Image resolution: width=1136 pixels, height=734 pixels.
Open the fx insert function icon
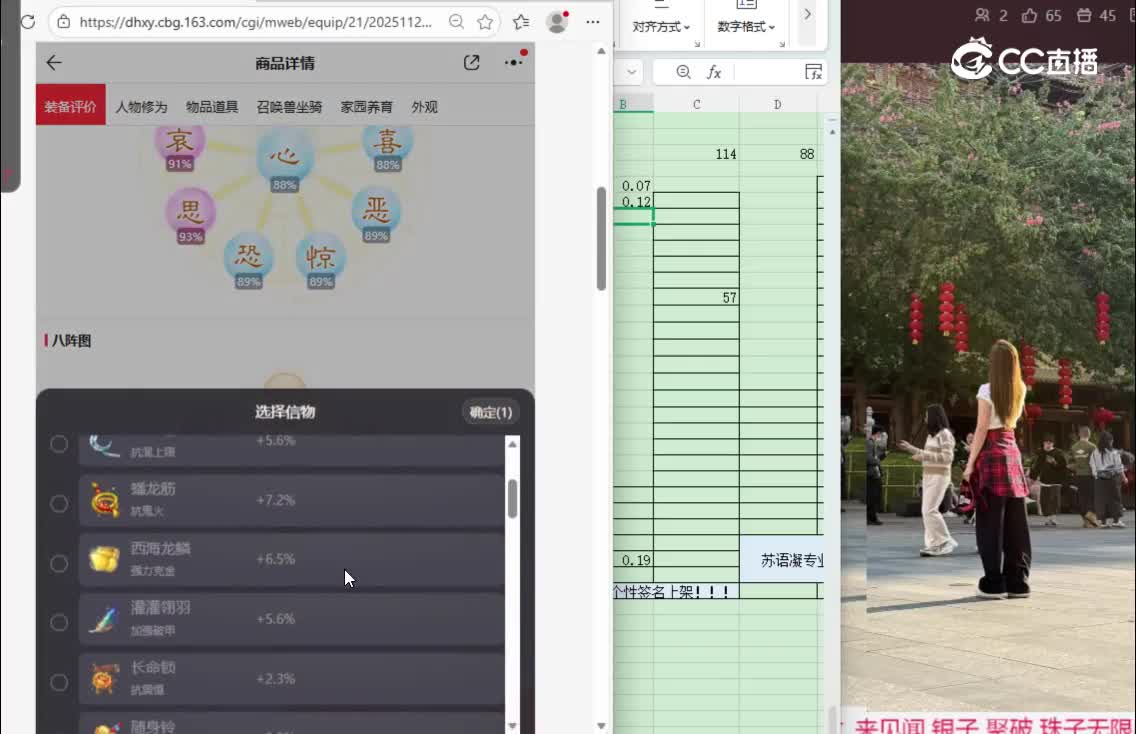pyautogui.click(x=714, y=72)
